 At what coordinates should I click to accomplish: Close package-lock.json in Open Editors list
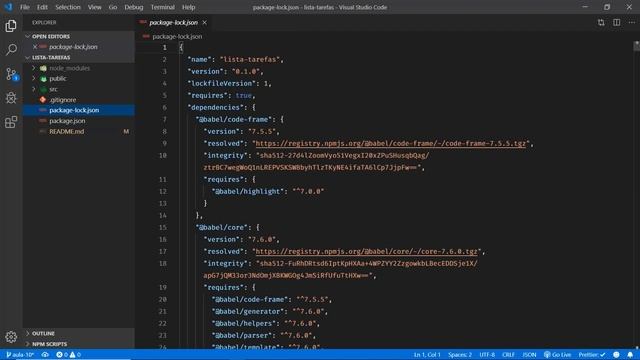click(x=35, y=47)
